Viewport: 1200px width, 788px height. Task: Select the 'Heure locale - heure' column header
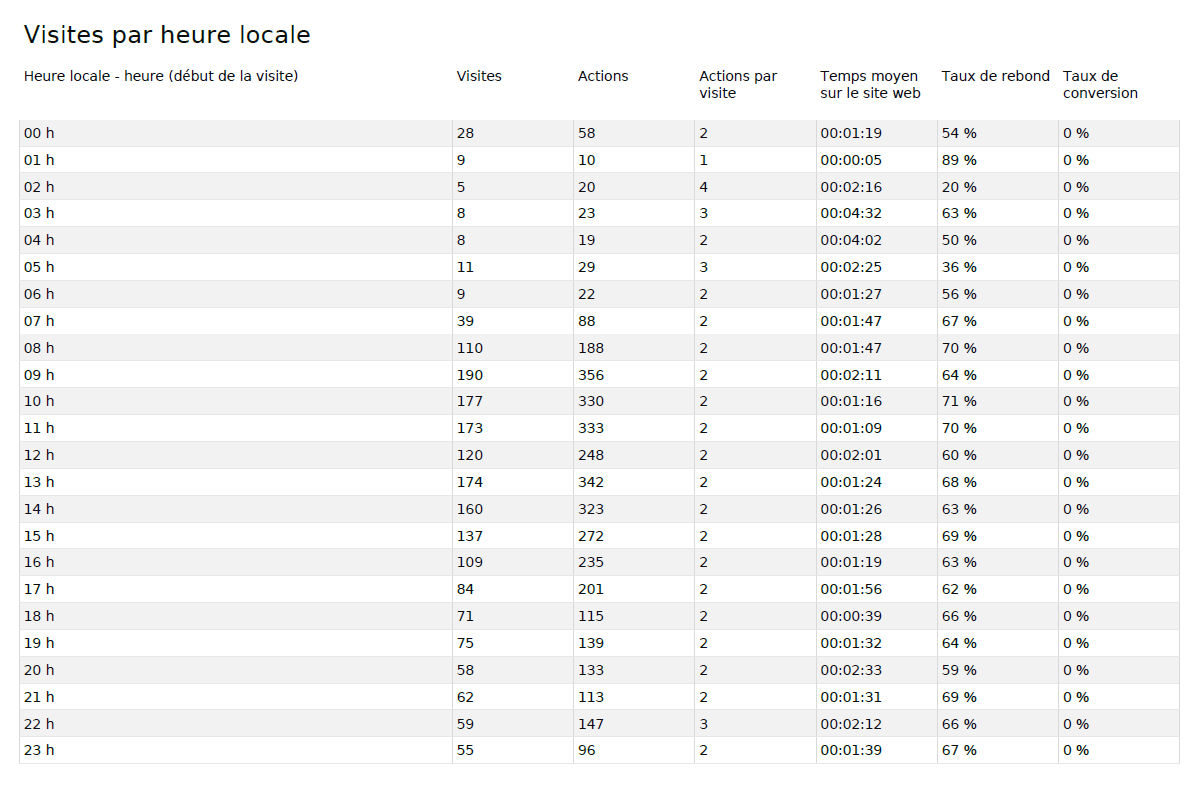click(x=161, y=76)
